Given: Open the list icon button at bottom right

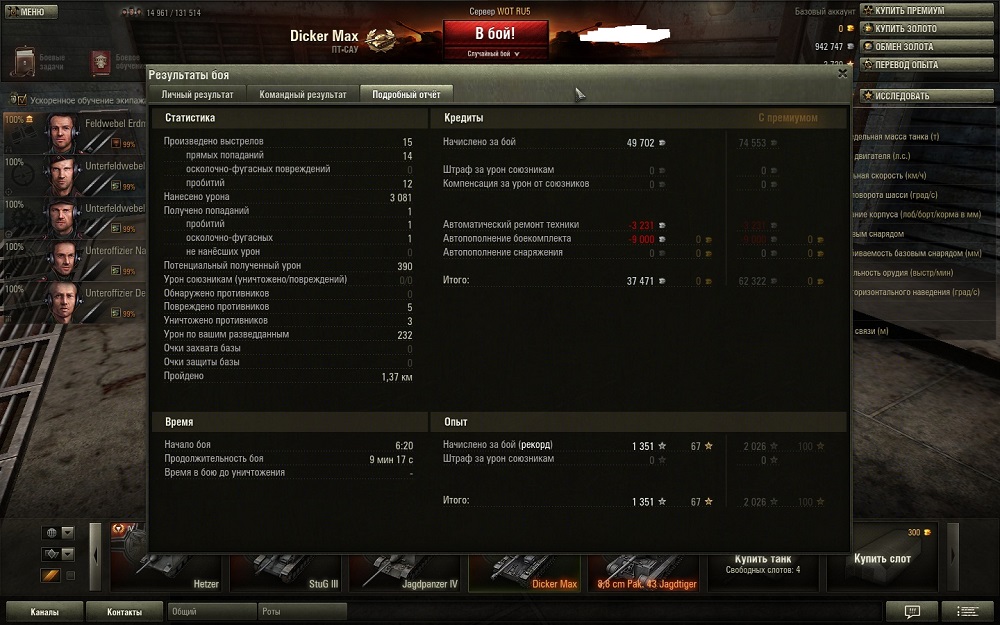Looking at the screenshot, I should (967, 612).
